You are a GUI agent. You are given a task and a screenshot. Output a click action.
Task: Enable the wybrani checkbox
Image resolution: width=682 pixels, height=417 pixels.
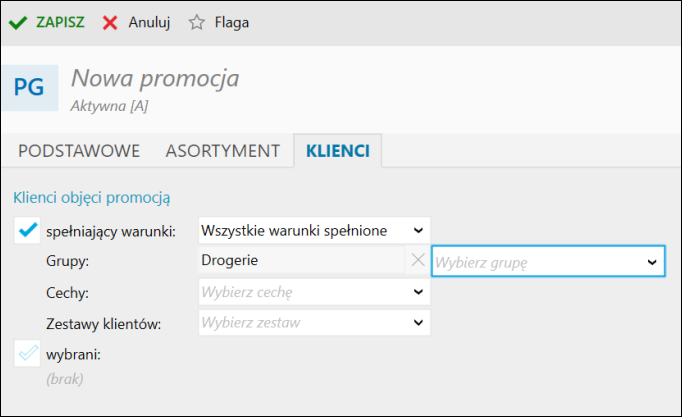click(27, 353)
